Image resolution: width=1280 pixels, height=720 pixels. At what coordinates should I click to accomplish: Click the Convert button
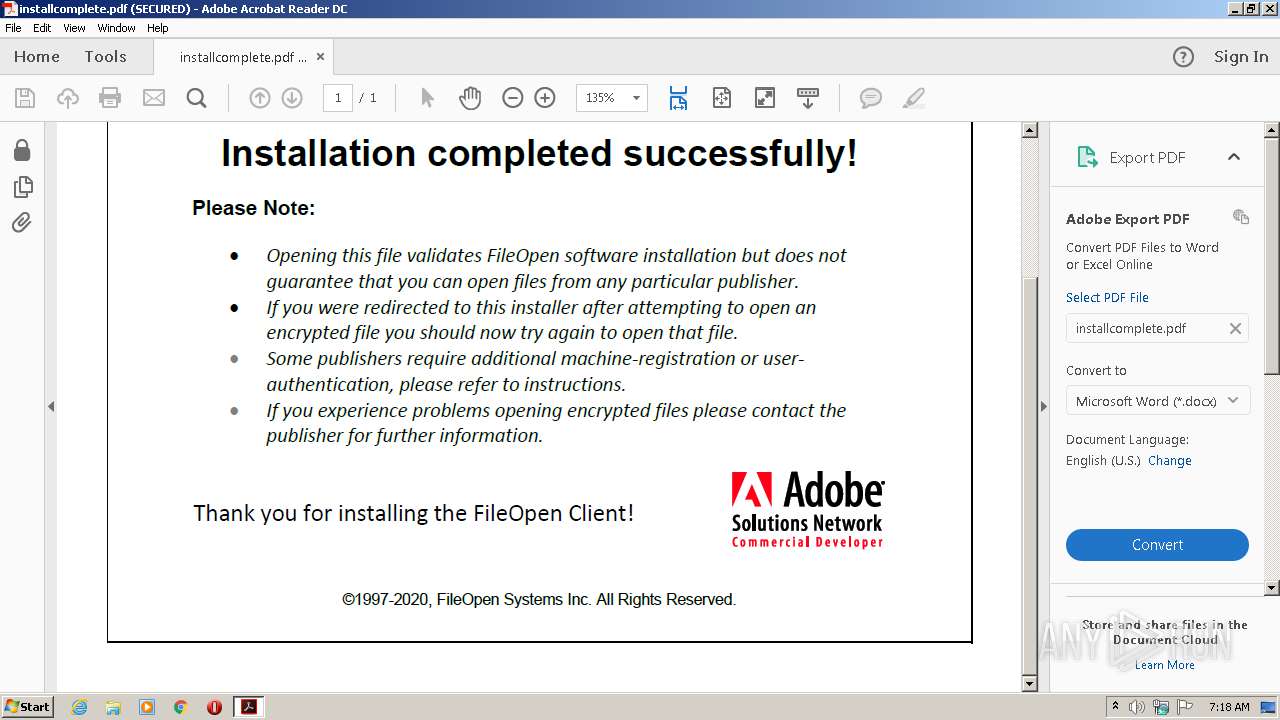click(x=1157, y=545)
